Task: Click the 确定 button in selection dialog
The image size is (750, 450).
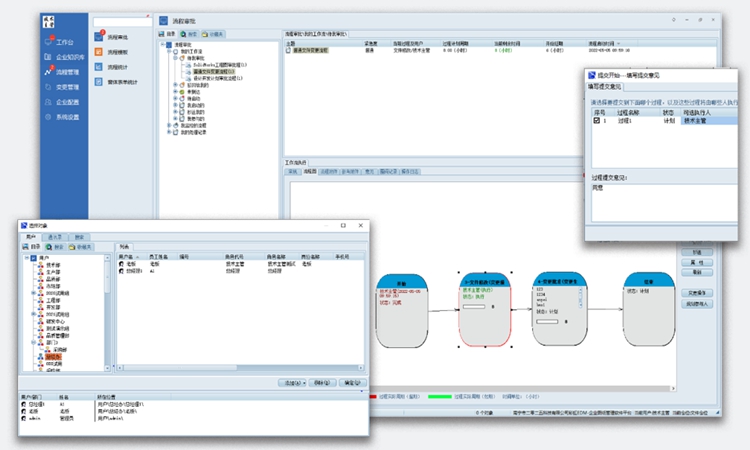Action: [x=352, y=382]
